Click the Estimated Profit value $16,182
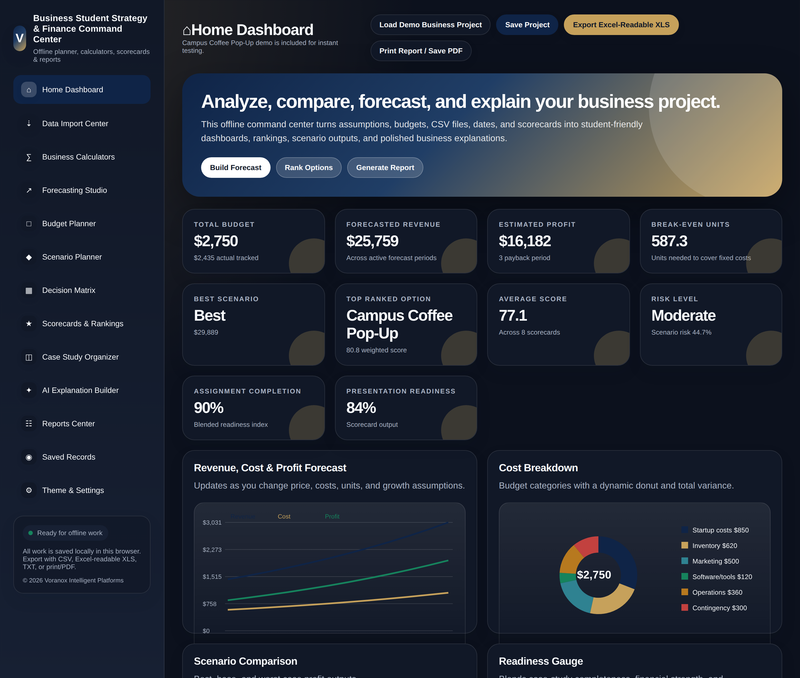This screenshot has height=678, width=800. pos(524,241)
